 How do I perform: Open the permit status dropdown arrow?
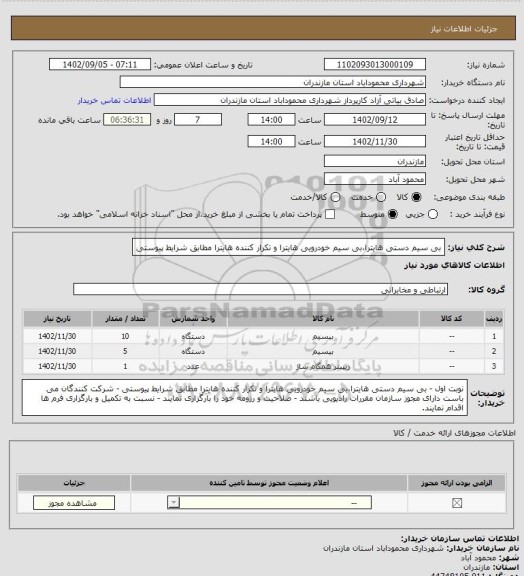tap(173, 503)
